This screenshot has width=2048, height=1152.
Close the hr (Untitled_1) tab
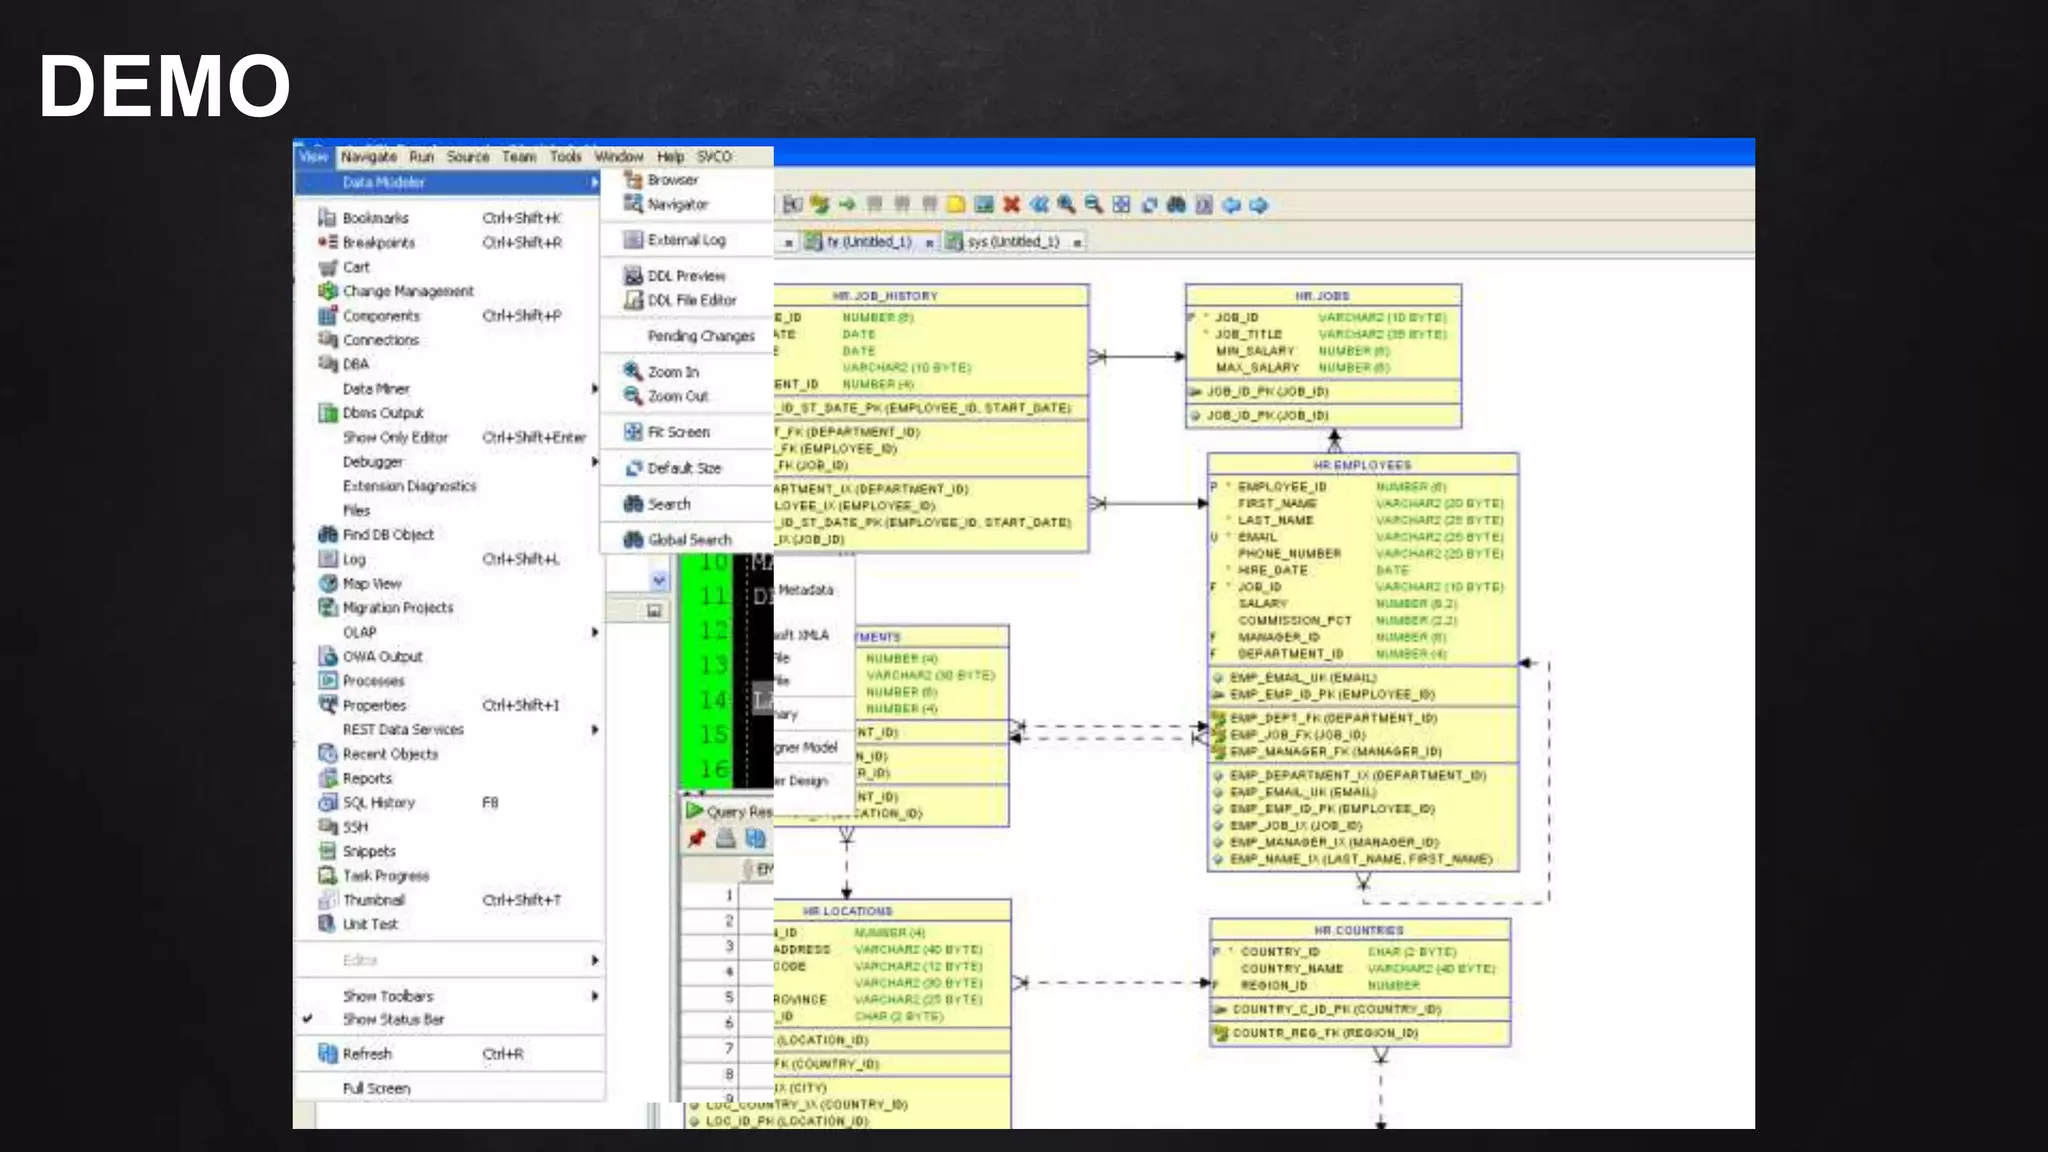929,243
